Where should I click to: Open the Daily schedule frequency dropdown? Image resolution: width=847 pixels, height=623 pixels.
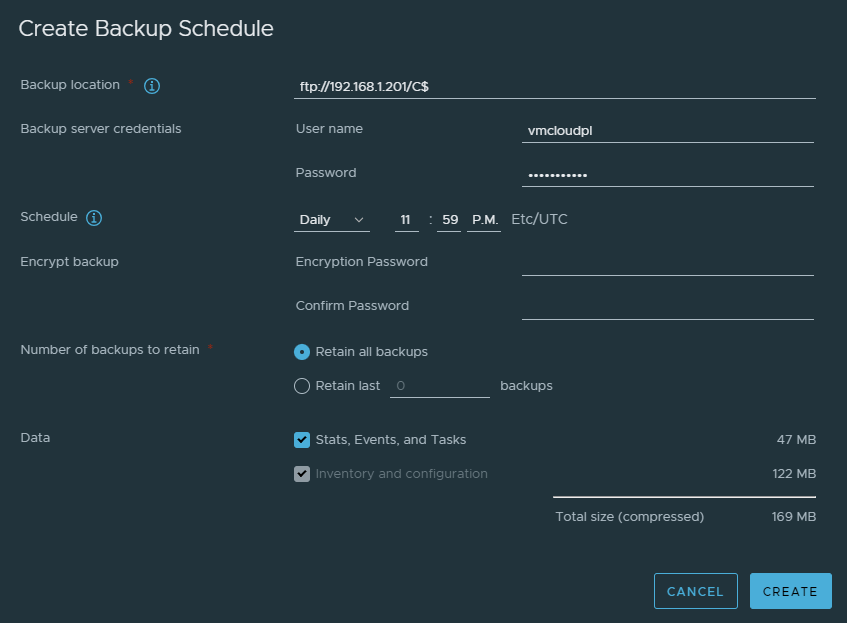(x=332, y=220)
